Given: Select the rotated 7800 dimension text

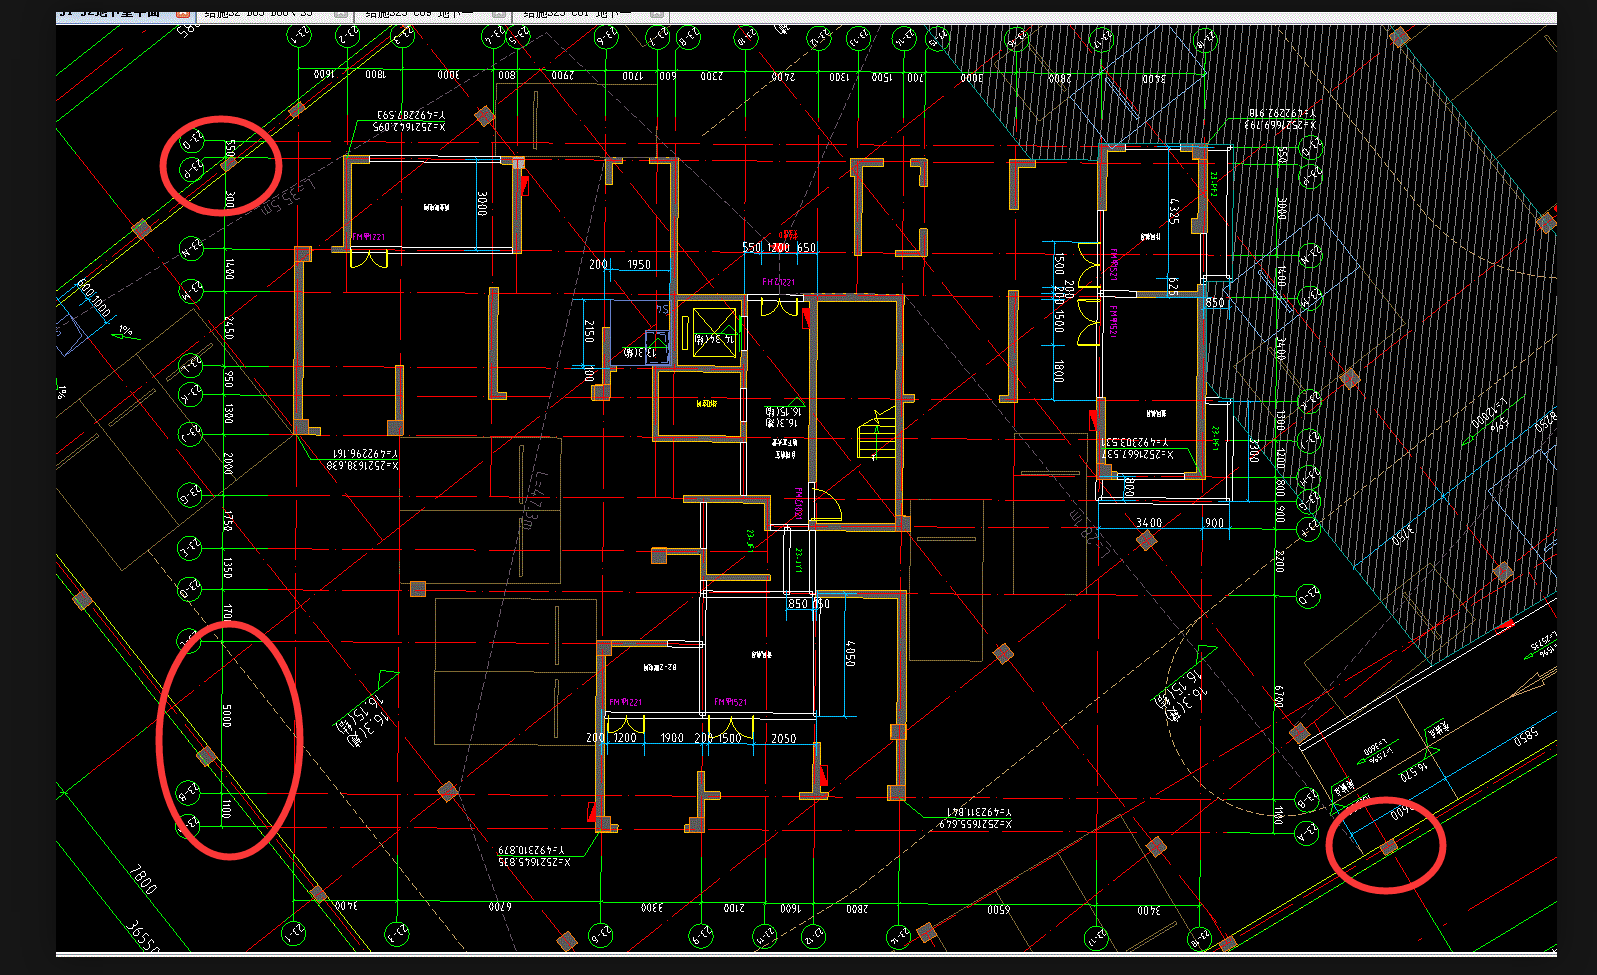Looking at the screenshot, I should pos(142,881).
